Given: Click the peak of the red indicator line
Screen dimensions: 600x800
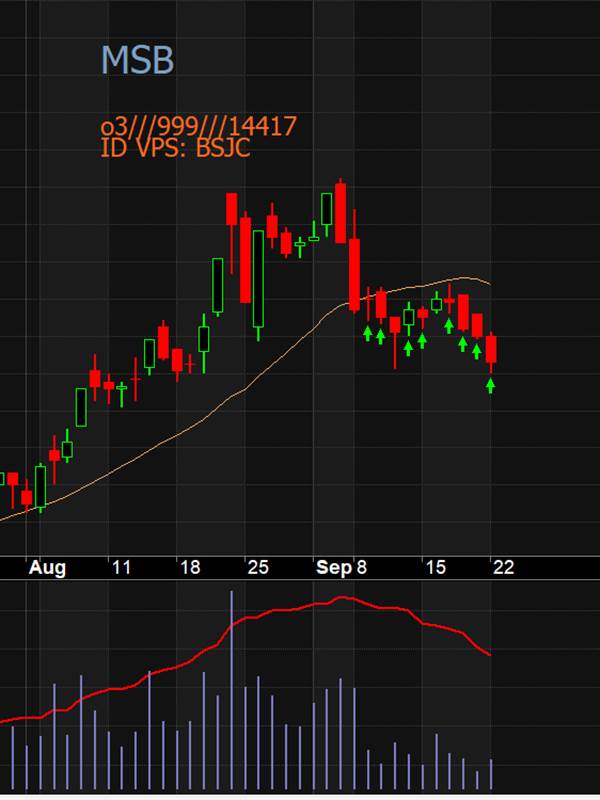Looking at the screenshot, I should [342, 598].
